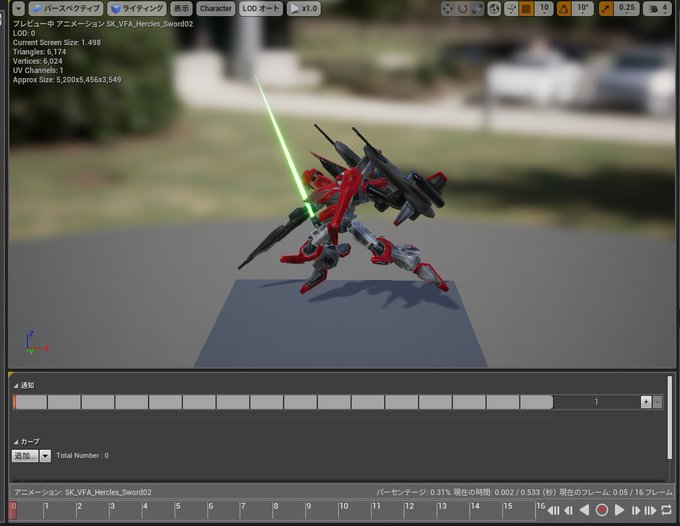
Task: Click the red scrub handle at frame 0
Action: coord(13,510)
